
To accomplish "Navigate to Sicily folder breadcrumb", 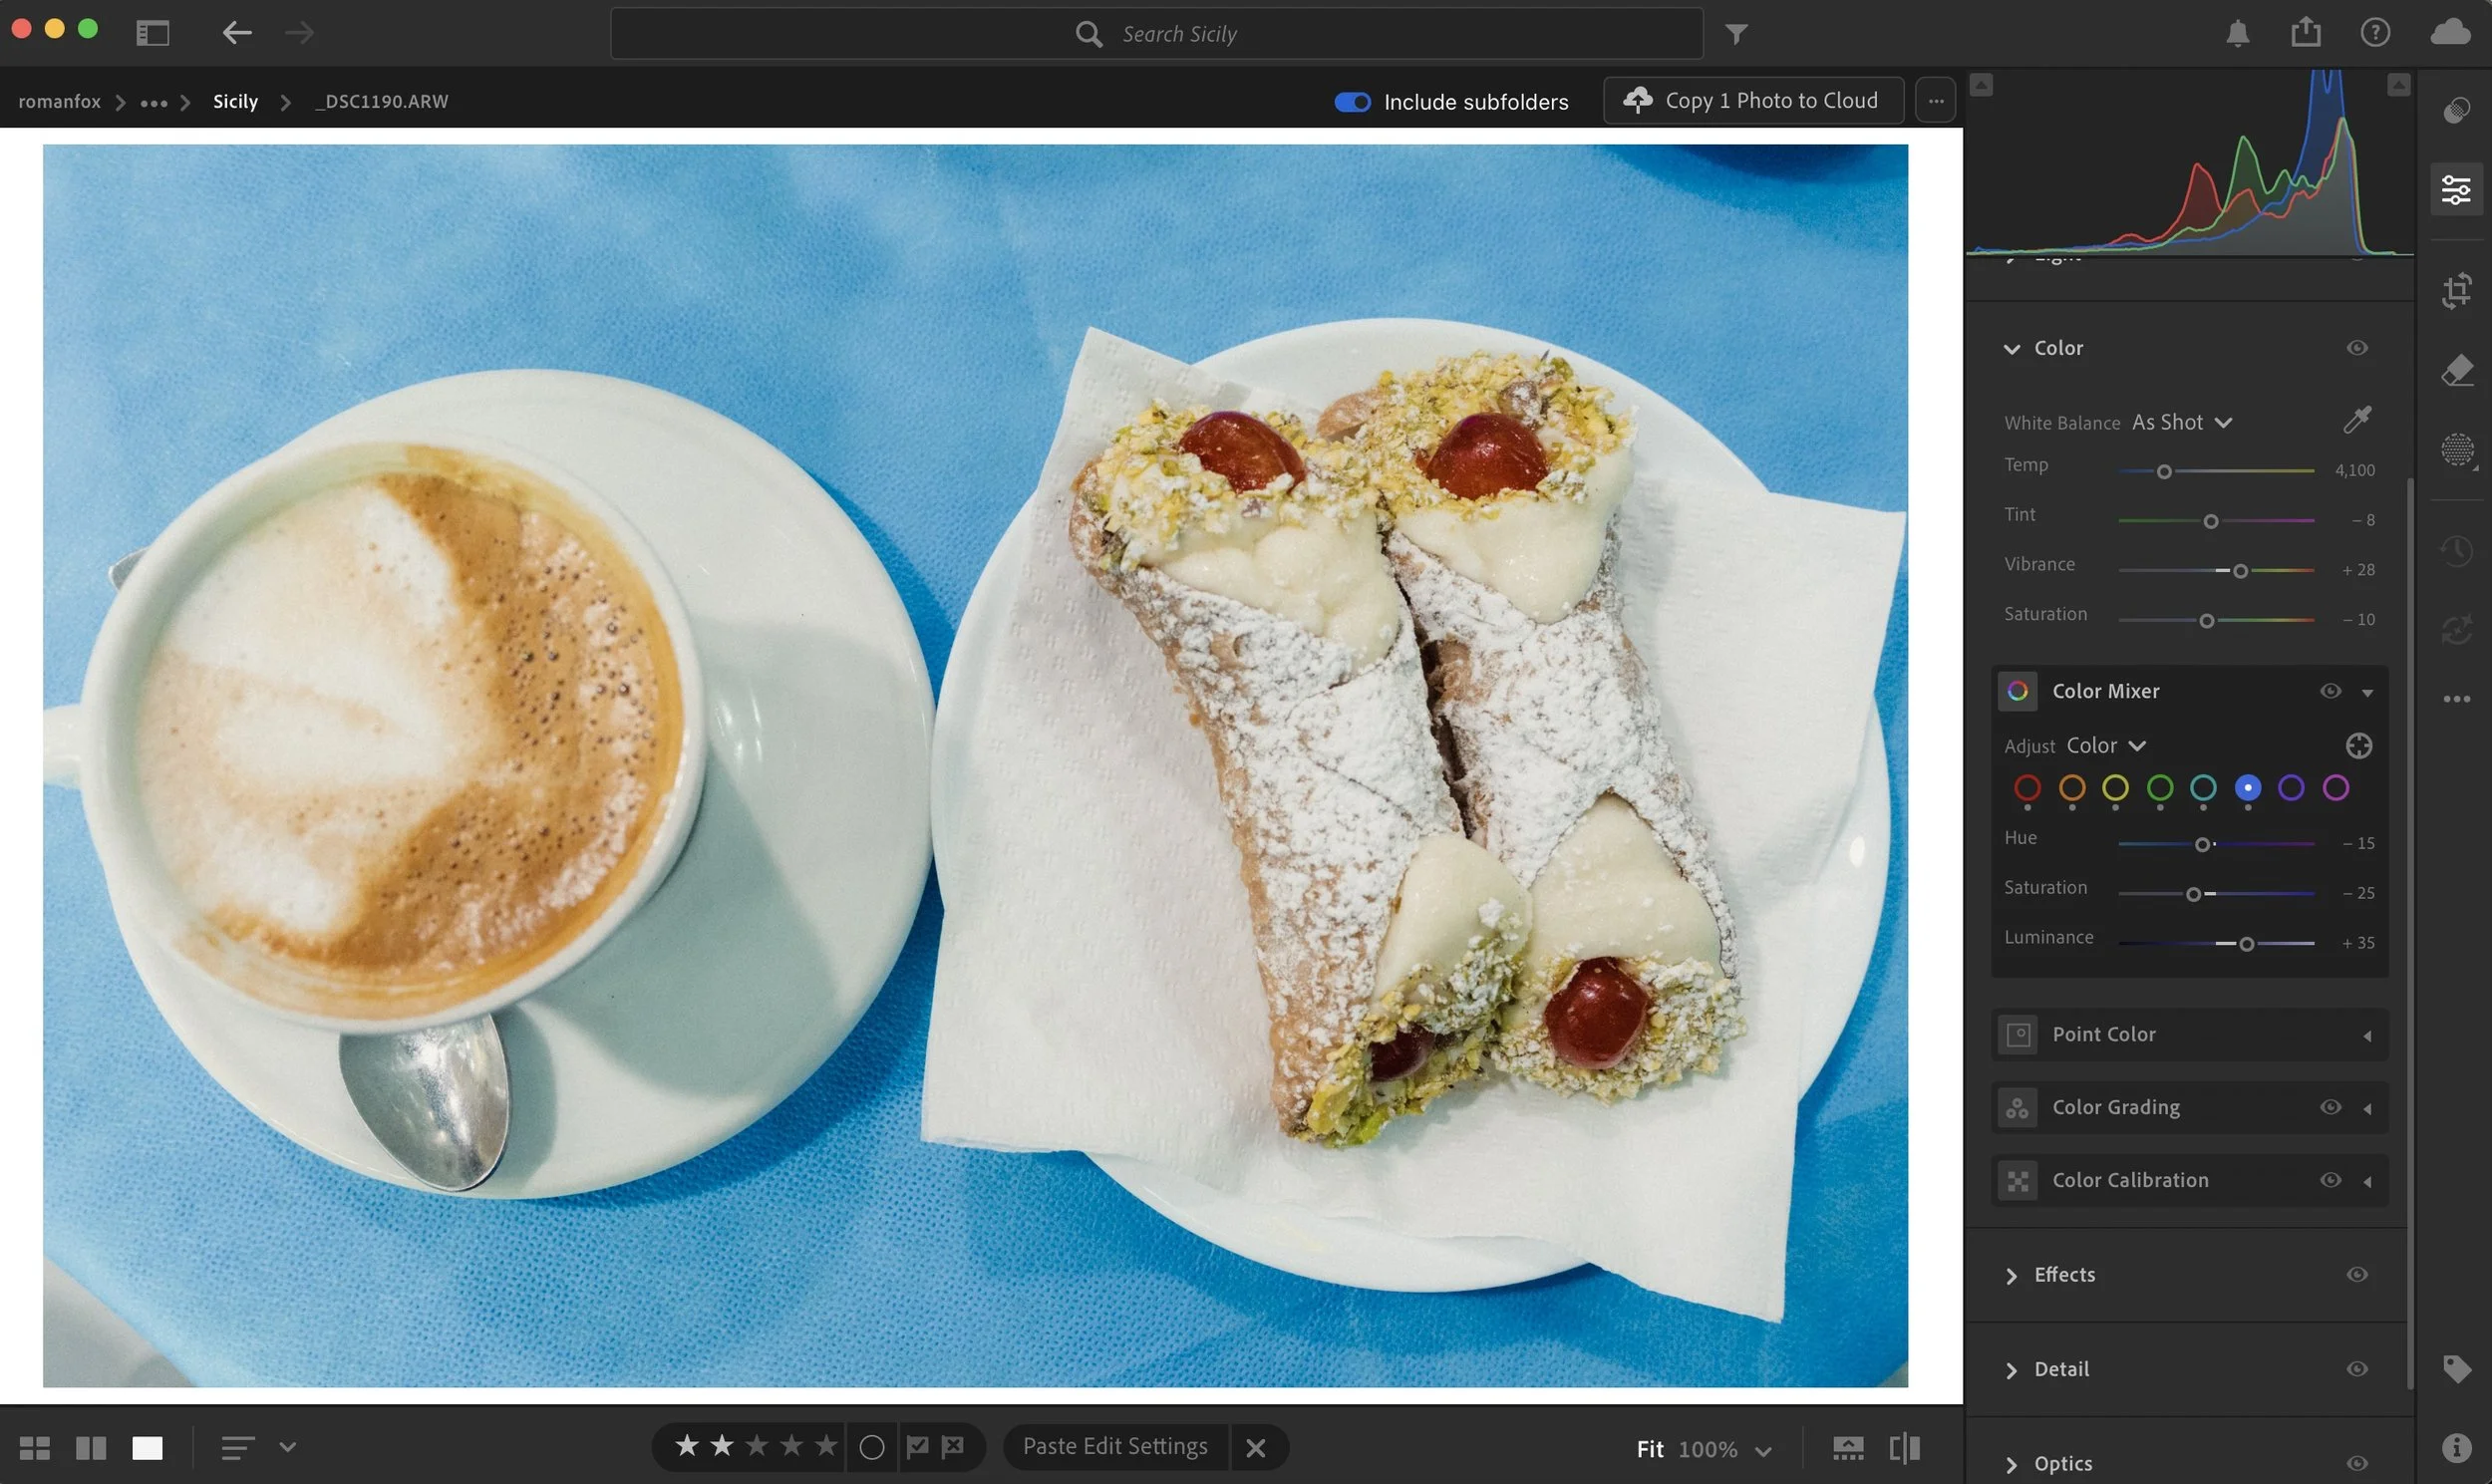I will pos(235,102).
